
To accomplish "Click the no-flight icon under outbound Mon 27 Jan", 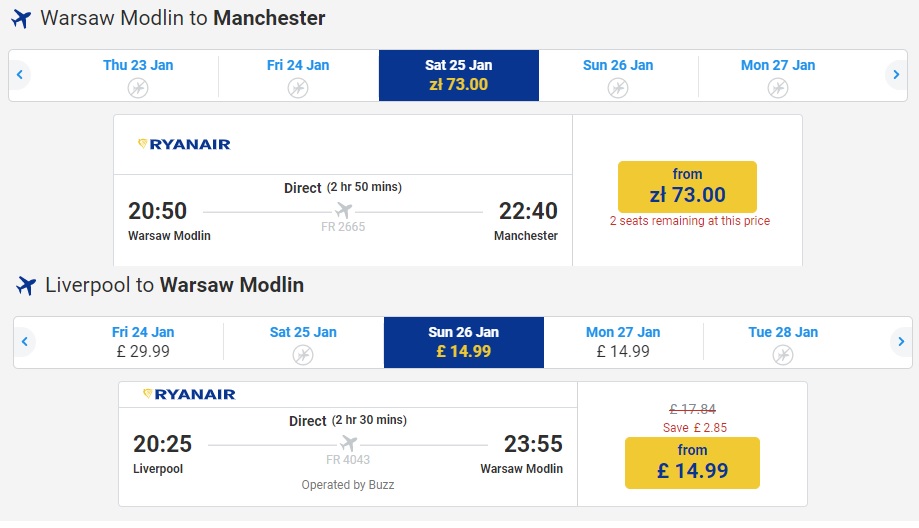I will tap(778, 88).
